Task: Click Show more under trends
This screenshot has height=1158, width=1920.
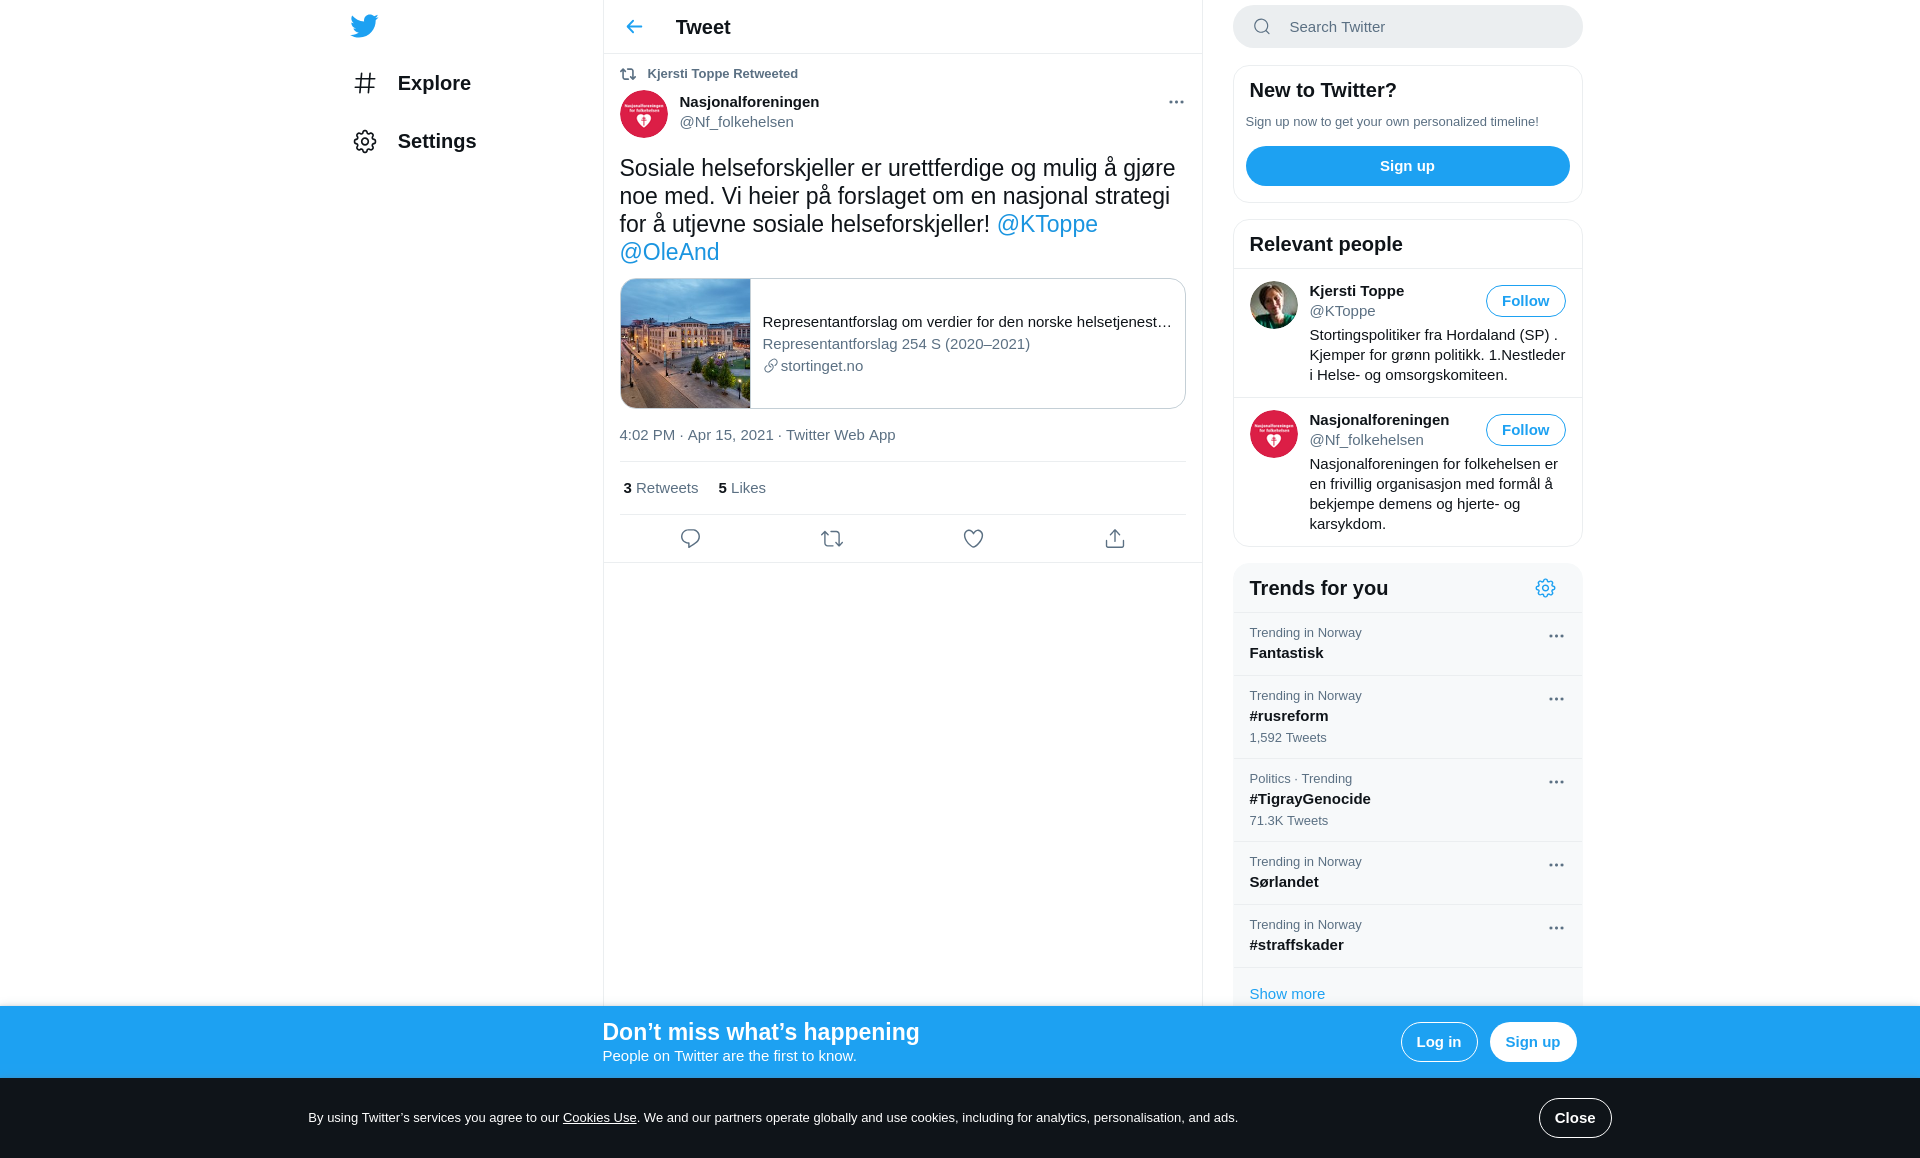Action: [1286, 994]
